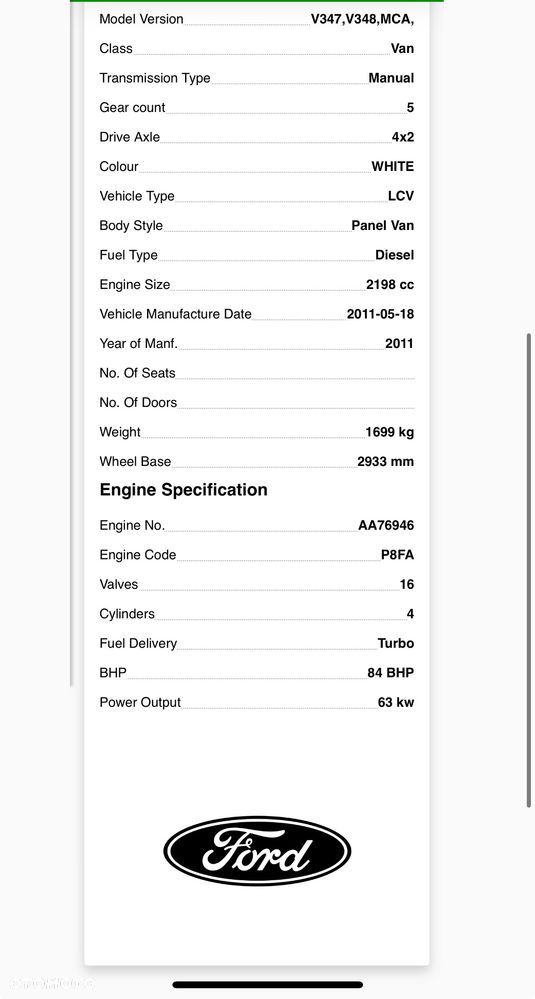Tap the Transmission Type label
Image resolution: width=535 pixels, height=999 pixels.
155,78
